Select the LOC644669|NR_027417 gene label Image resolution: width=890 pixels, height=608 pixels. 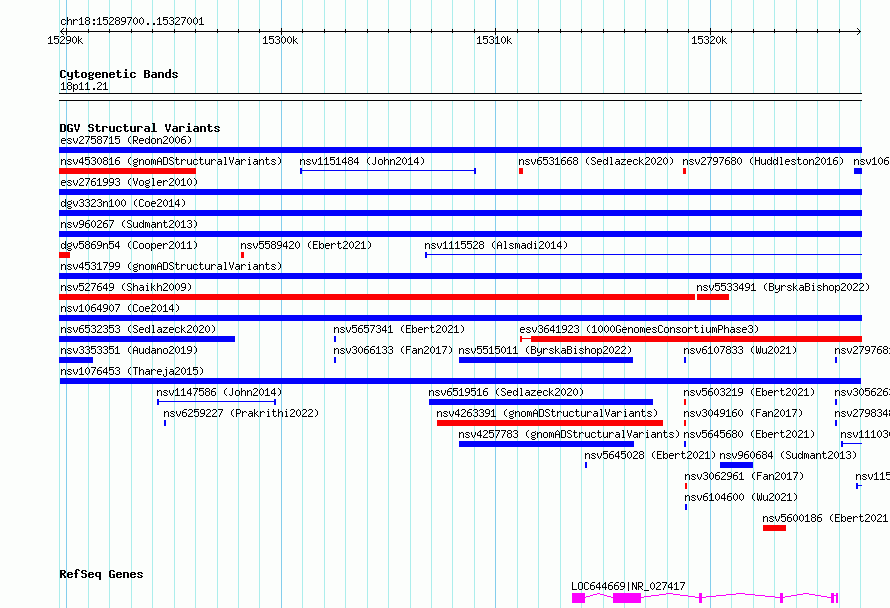[x=628, y=586]
